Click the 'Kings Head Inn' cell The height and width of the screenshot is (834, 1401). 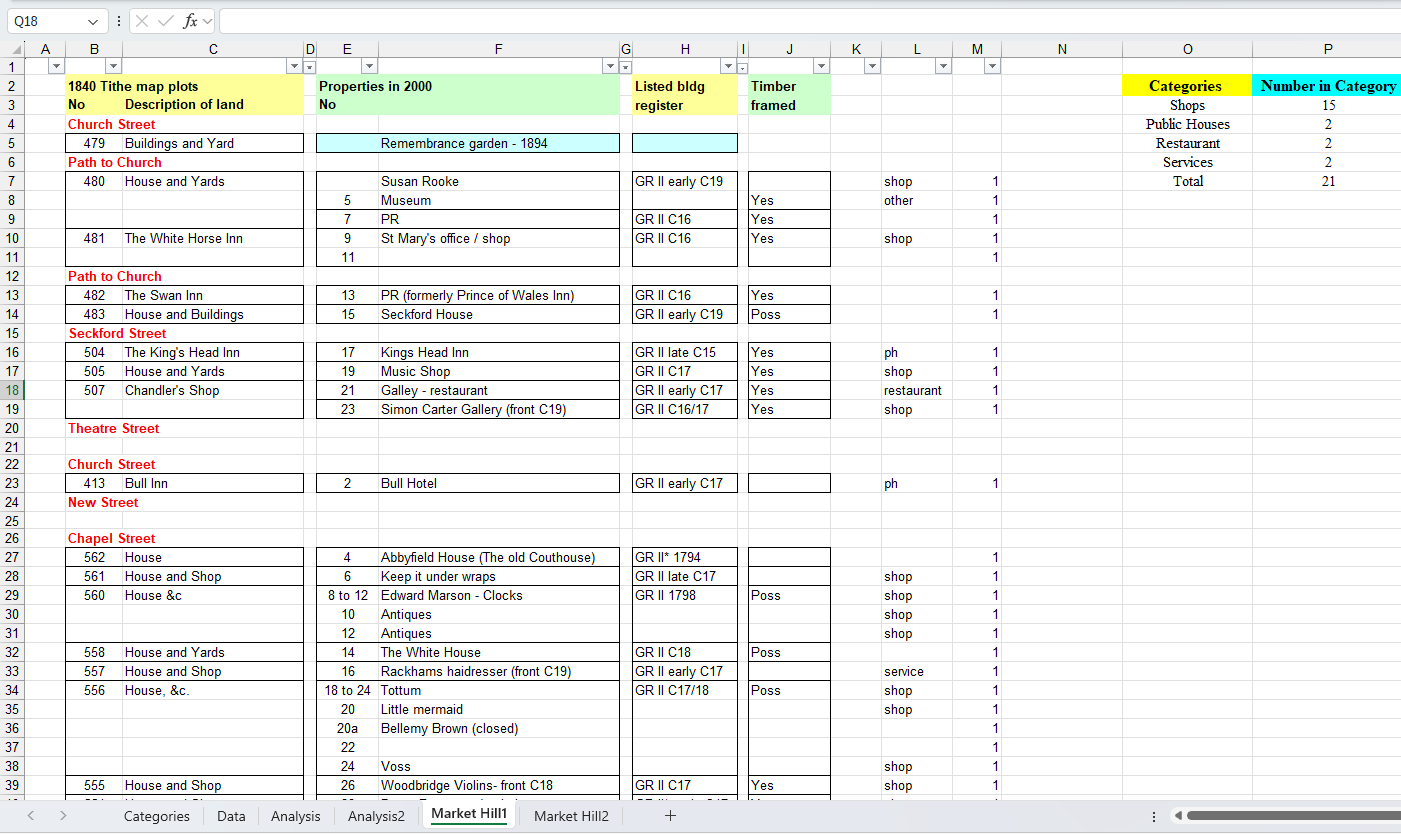pyautogui.click(x=498, y=352)
